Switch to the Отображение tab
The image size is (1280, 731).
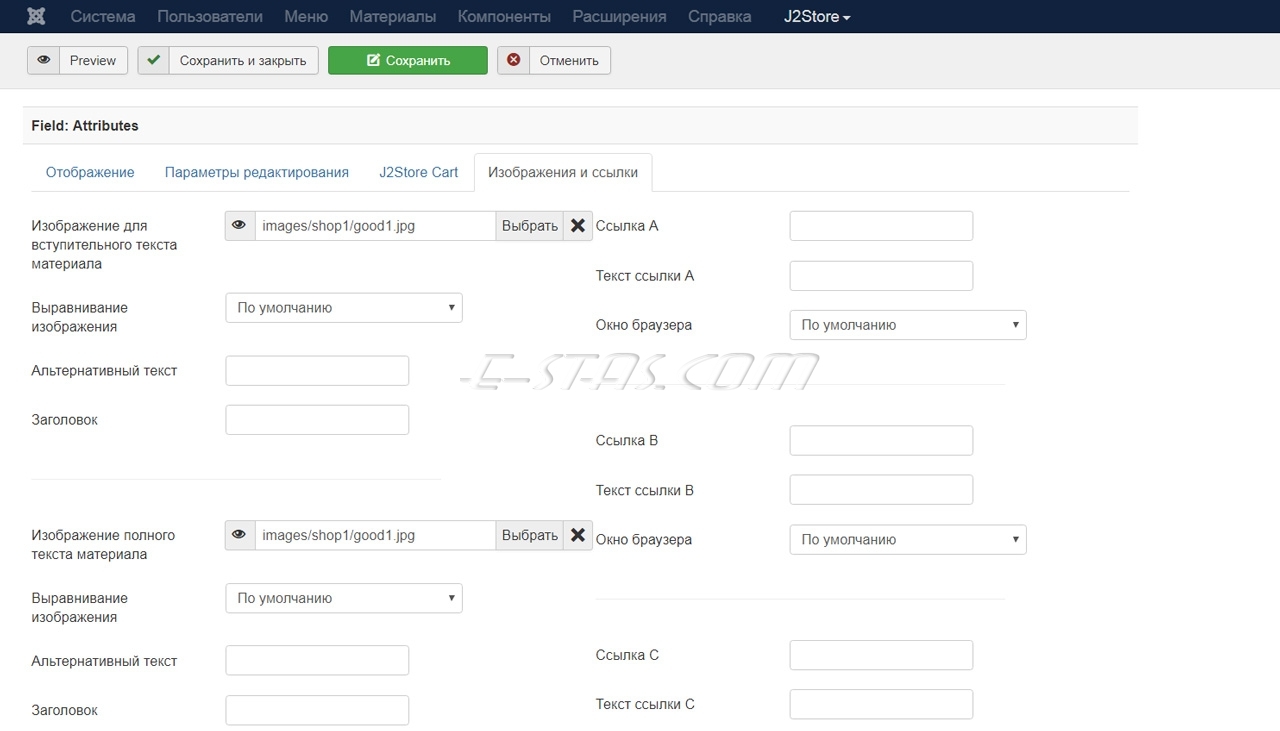[90, 172]
